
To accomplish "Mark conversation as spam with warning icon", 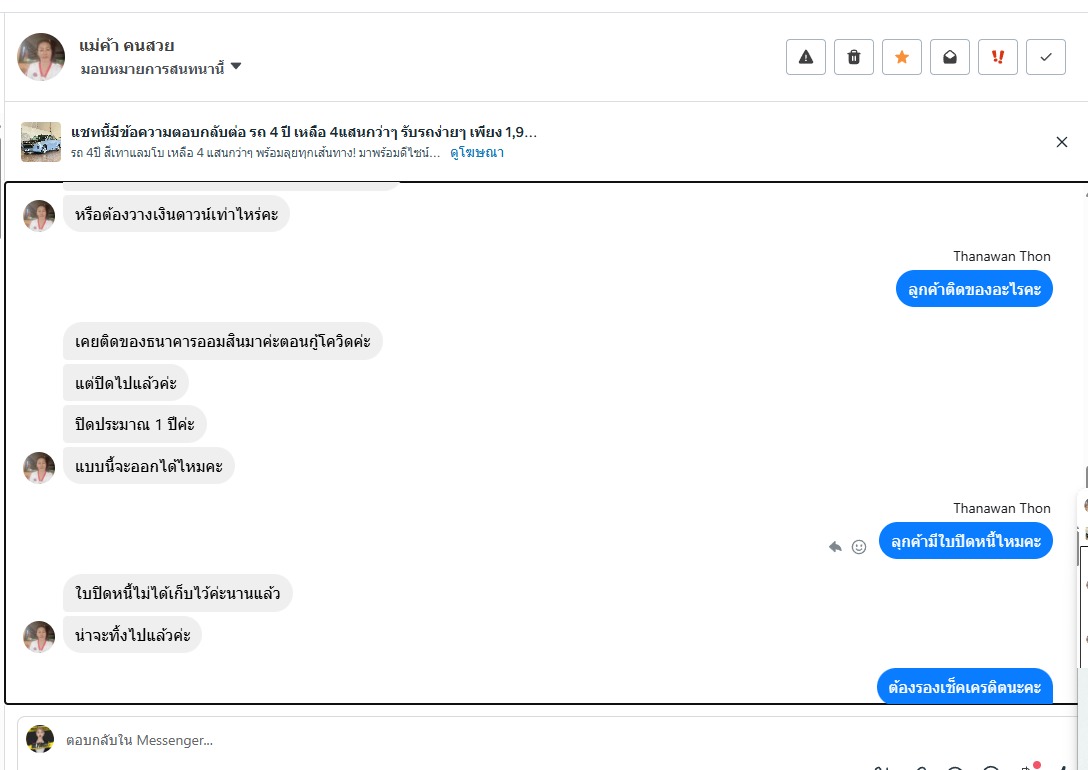I will point(806,57).
